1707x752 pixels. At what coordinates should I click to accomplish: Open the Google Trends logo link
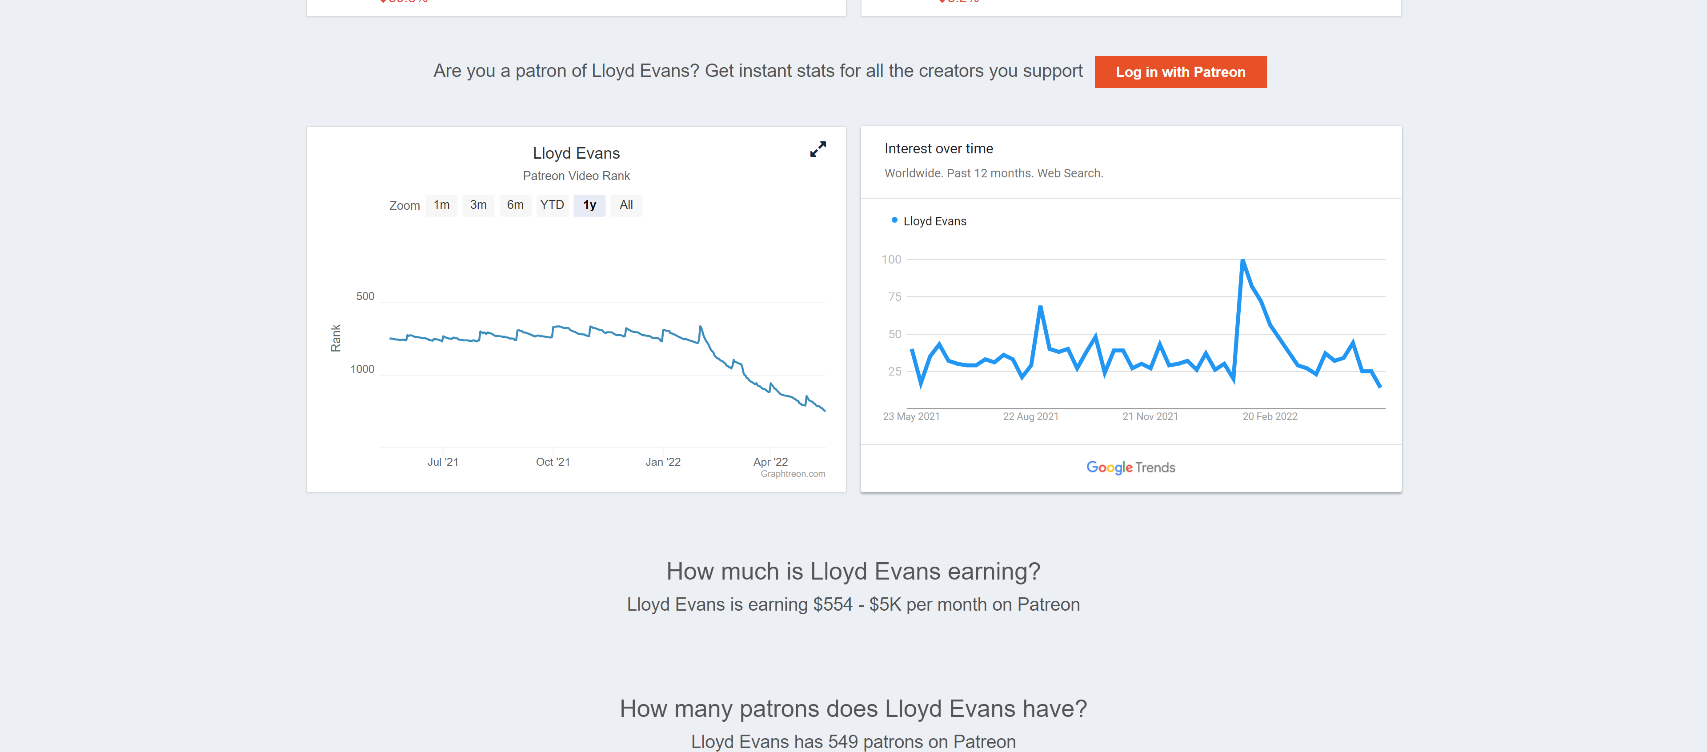coord(1131,467)
